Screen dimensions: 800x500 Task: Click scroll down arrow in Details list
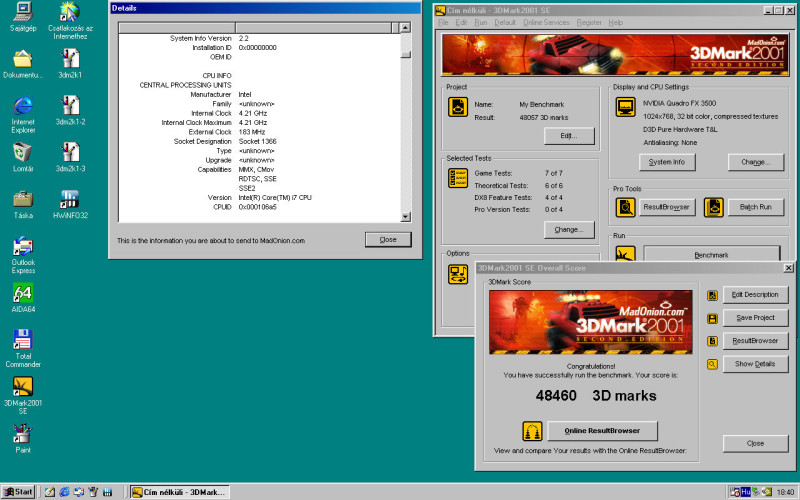click(406, 217)
